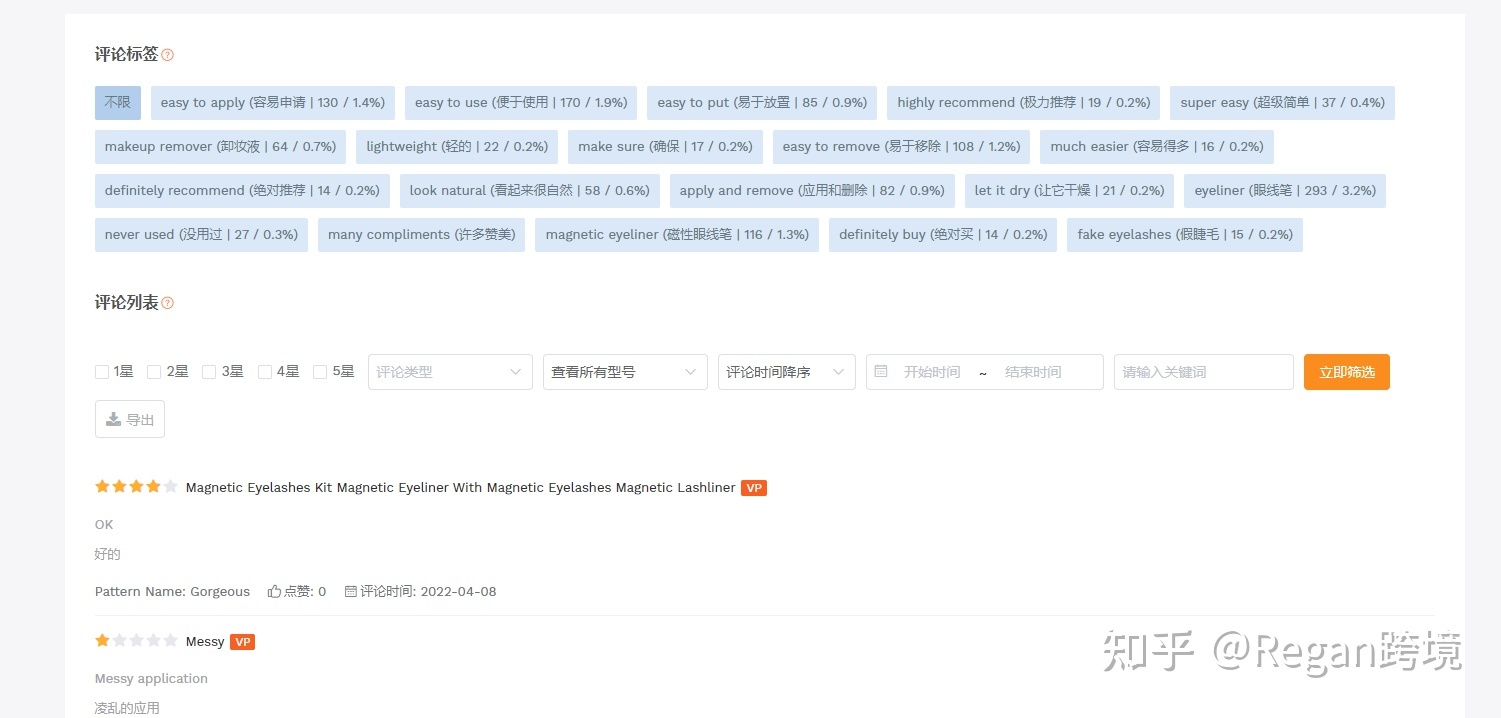This screenshot has height=718, width=1501.
Task: Click the help icon beside 评论标签
Action: [168, 55]
